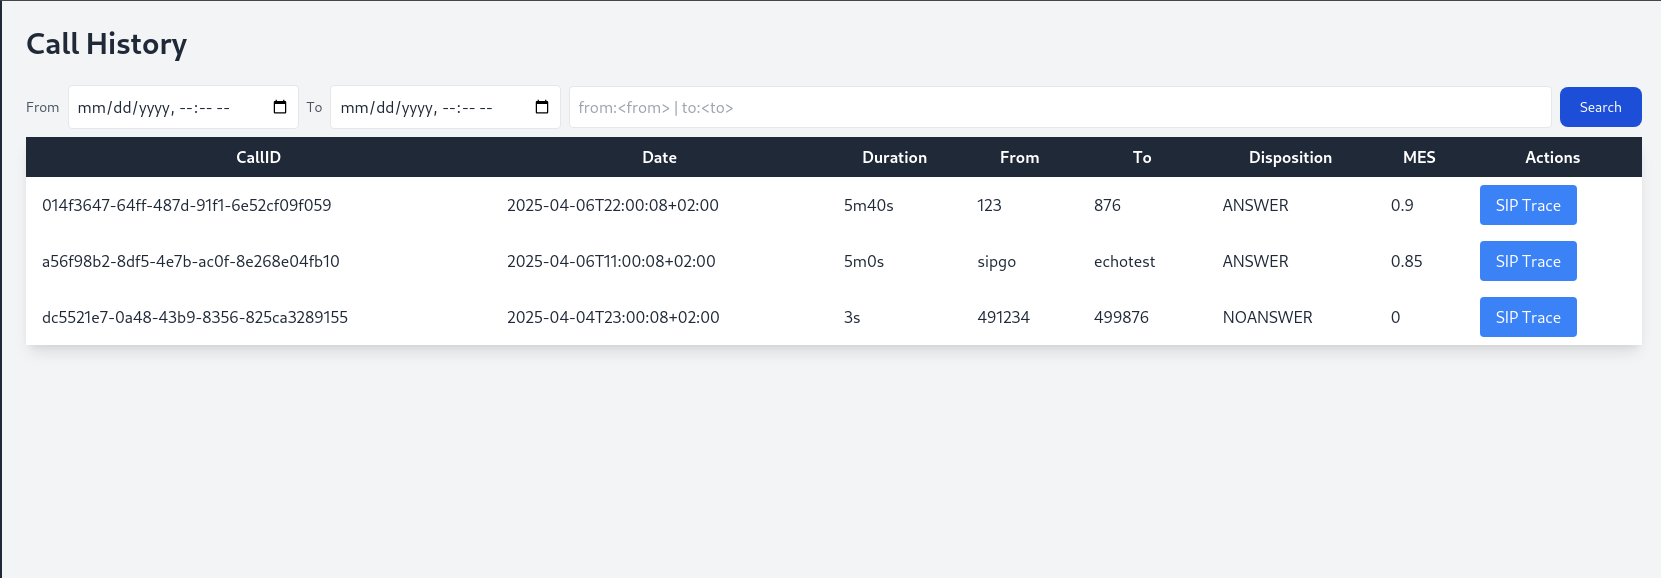The width and height of the screenshot is (1661, 578).
Task: Open SIP Trace for the sipgo call
Action: [x=1527, y=261]
